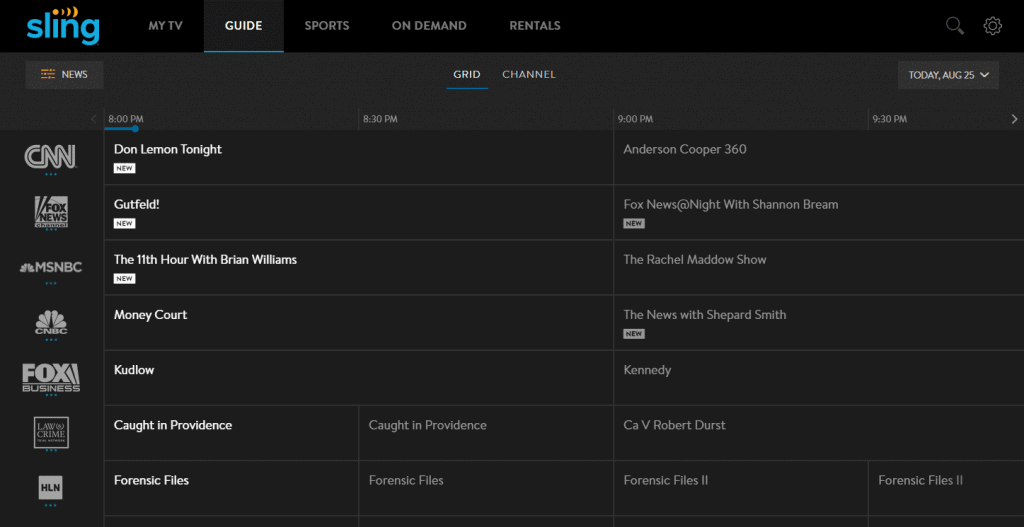Open Gutfeld! program
The image size is (1024, 527).
click(359, 212)
